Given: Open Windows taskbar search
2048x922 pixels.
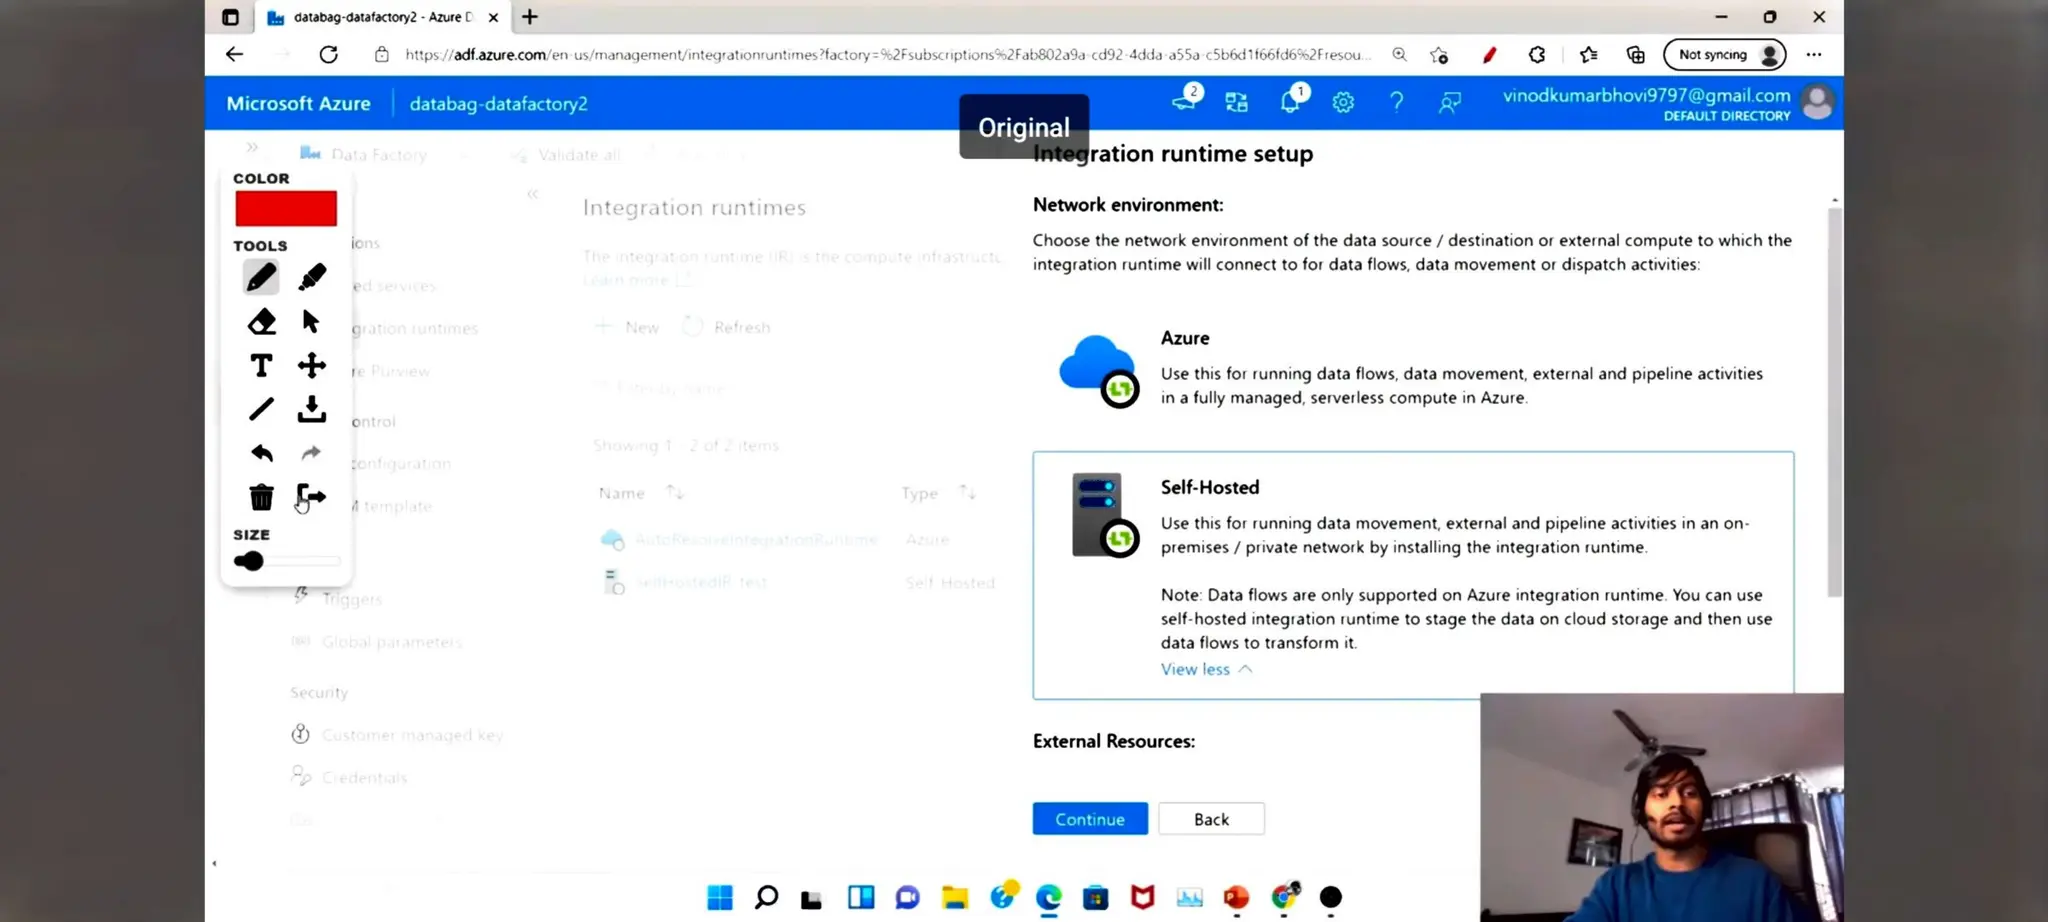Looking at the screenshot, I should click(x=766, y=897).
